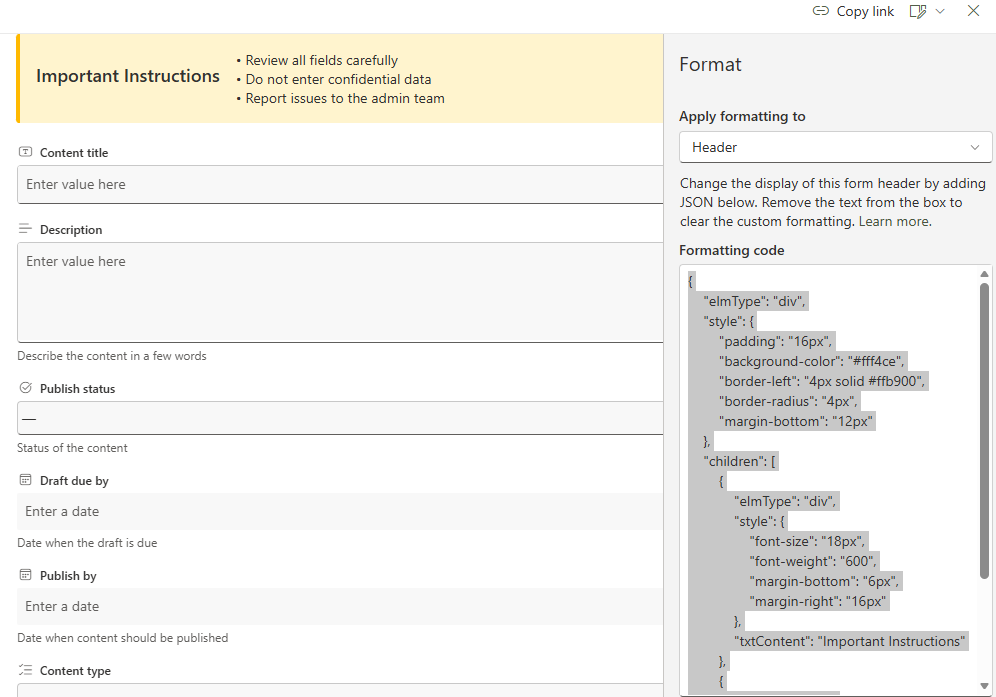Screen dimensions: 996x697
Task: Expand the chevron next to edit form
Action: 940,11
